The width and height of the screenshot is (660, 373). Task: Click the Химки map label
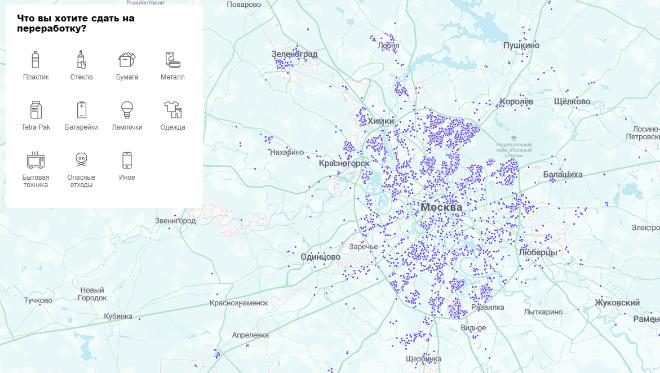[x=381, y=121]
